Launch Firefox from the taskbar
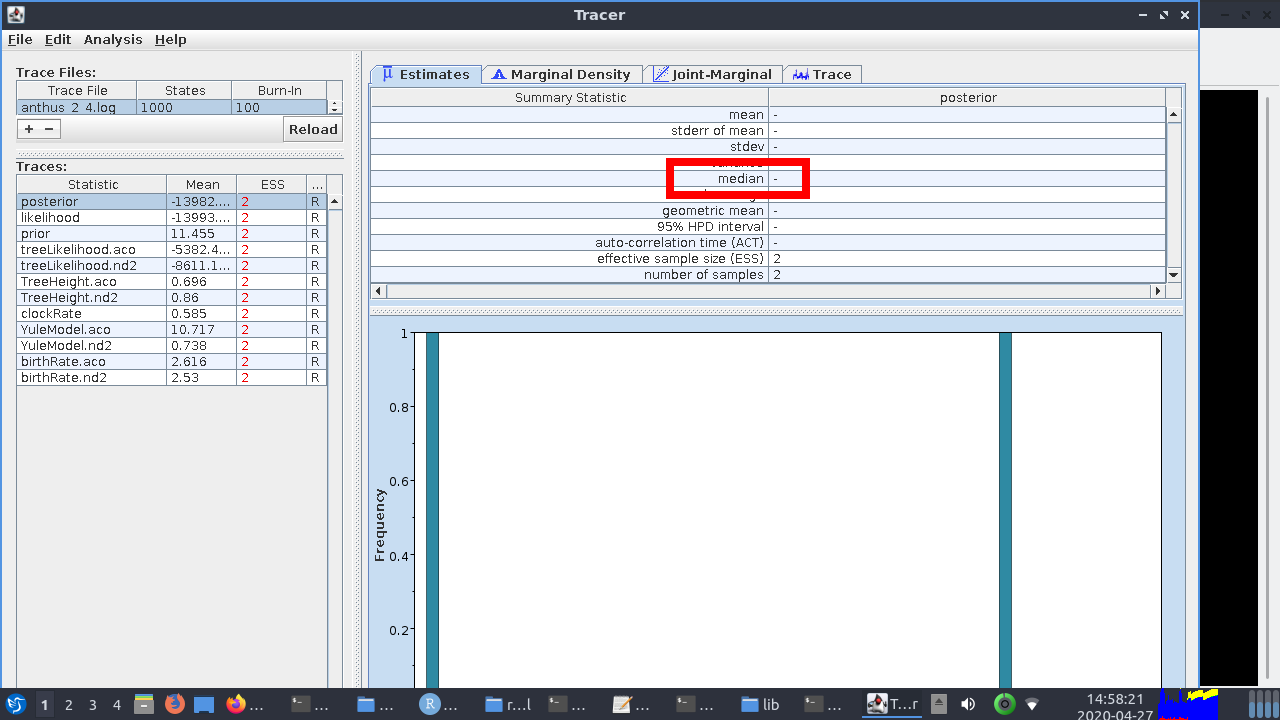The width and height of the screenshot is (1280, 720). pos(173,704)
